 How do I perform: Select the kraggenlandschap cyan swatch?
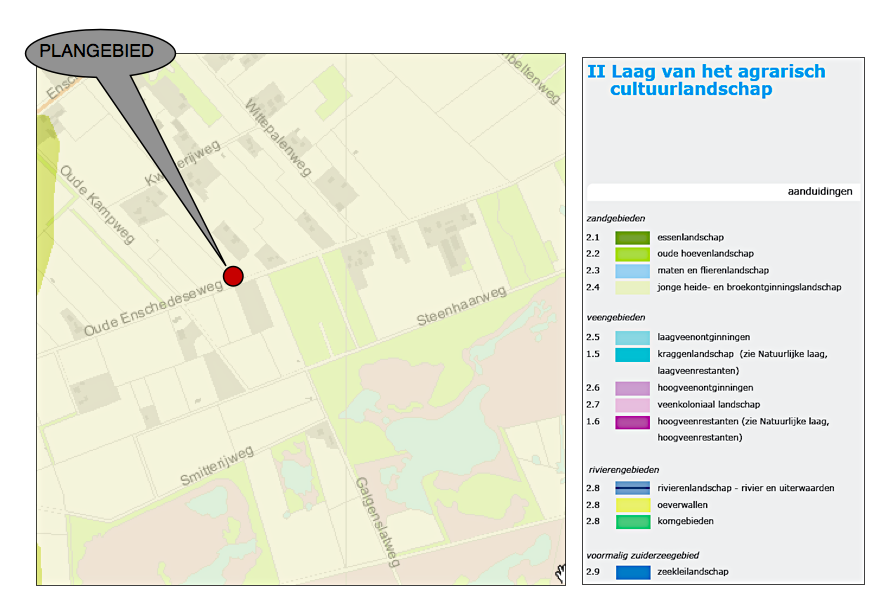pyautogui.click(x=632, y=354)
